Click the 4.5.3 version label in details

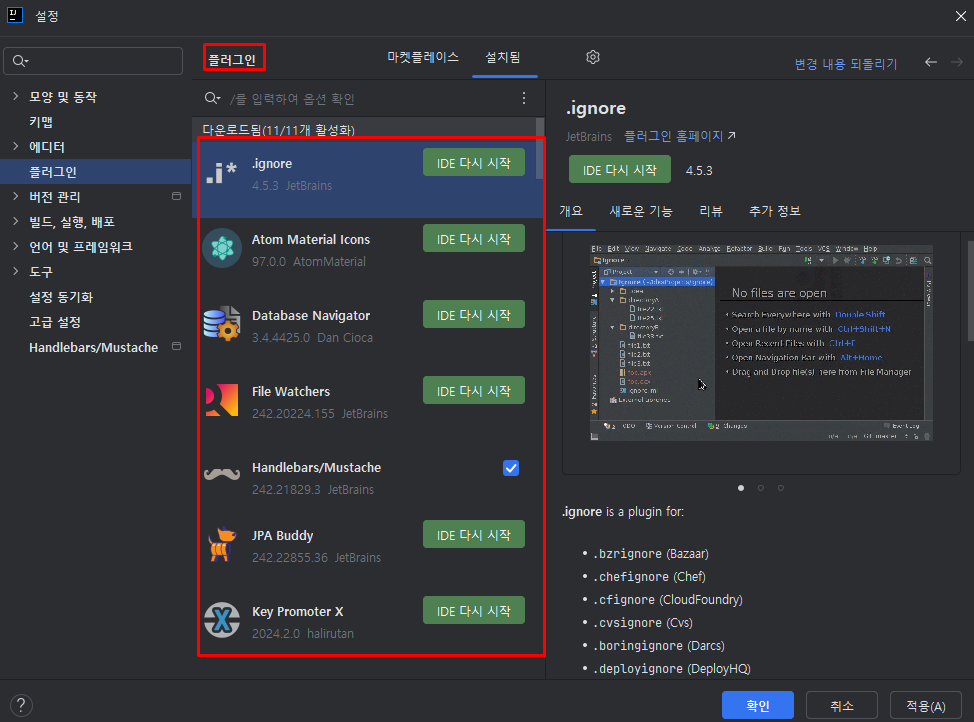(x=699, y=170)
